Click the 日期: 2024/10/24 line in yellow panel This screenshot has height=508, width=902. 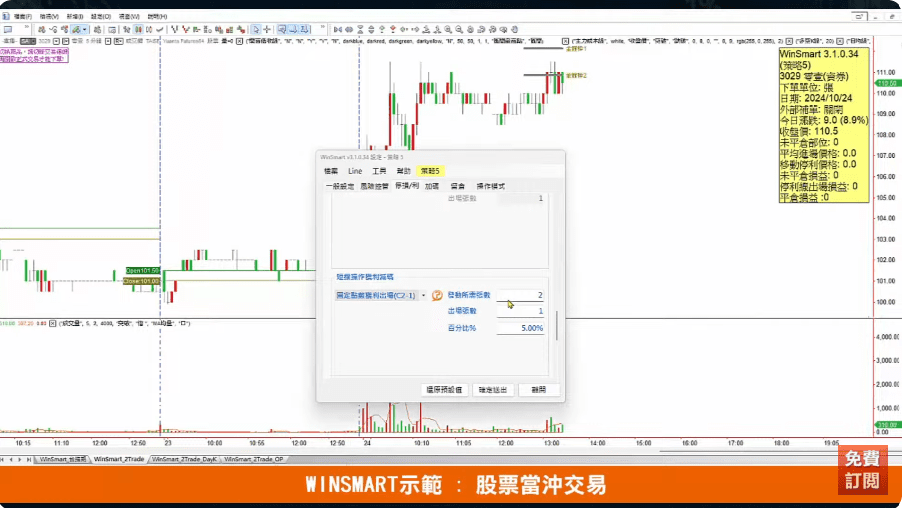tap(816, 98)
